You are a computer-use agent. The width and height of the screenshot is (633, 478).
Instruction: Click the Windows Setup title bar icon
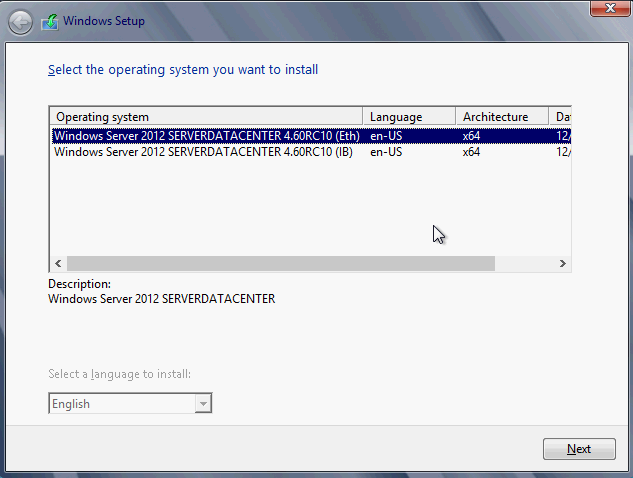pyautogui.click(x=49, y=21)
